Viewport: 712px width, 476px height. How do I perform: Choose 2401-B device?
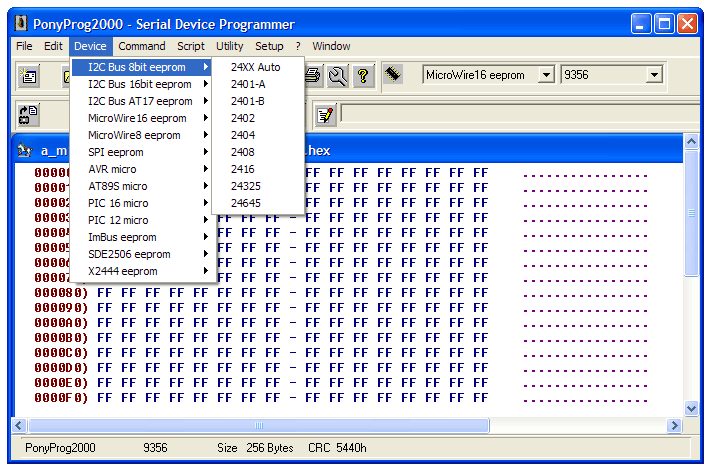258,101
